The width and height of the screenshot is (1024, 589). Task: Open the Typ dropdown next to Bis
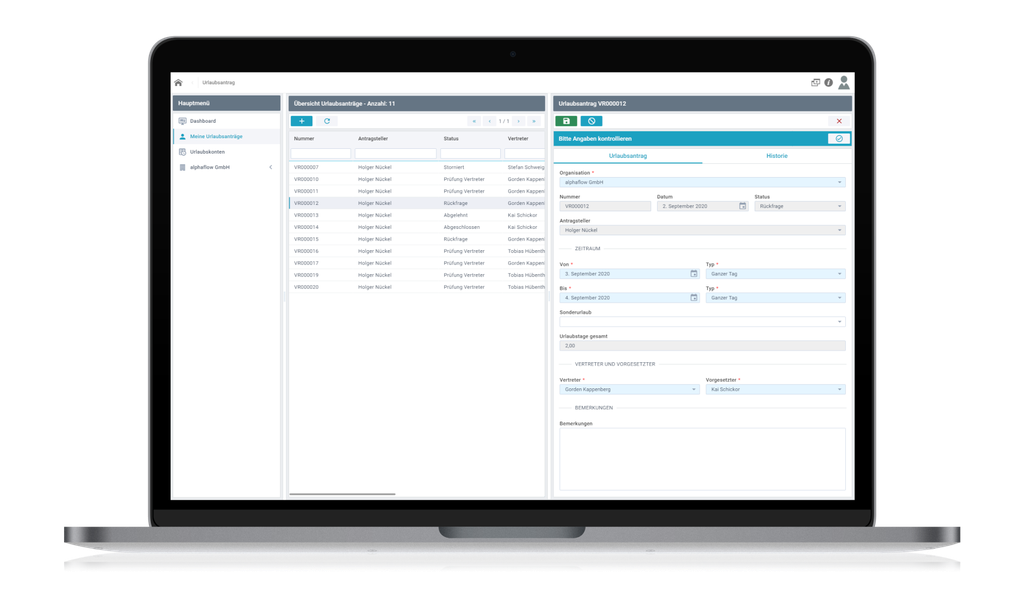pyautogui.click(x=775, y=298)
